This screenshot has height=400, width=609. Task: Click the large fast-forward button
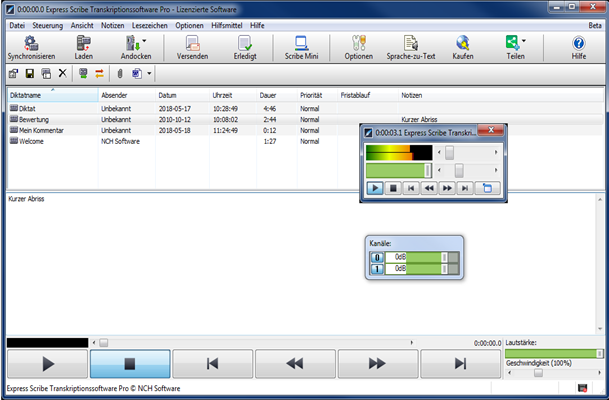pos(378,364)
